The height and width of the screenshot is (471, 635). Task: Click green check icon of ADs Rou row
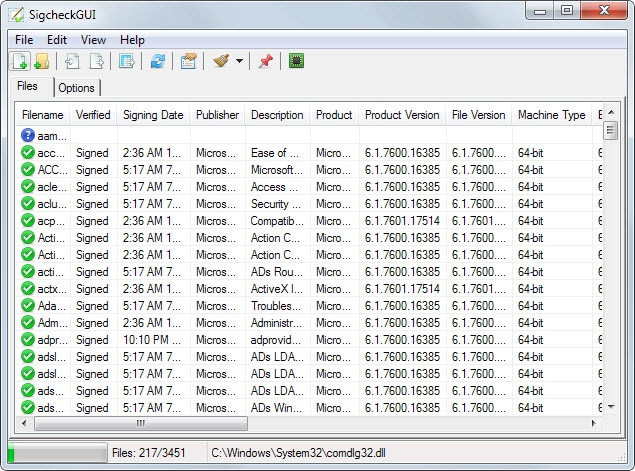tap(28, 272)
